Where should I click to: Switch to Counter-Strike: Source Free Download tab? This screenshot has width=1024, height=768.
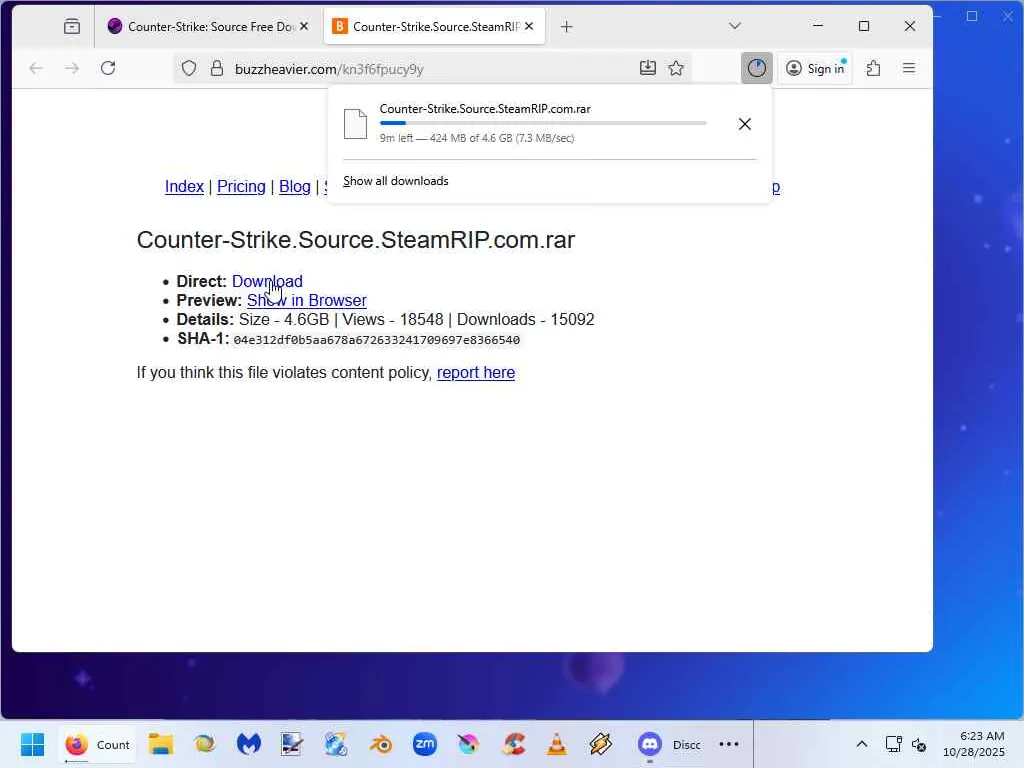(x=208, y=26)
